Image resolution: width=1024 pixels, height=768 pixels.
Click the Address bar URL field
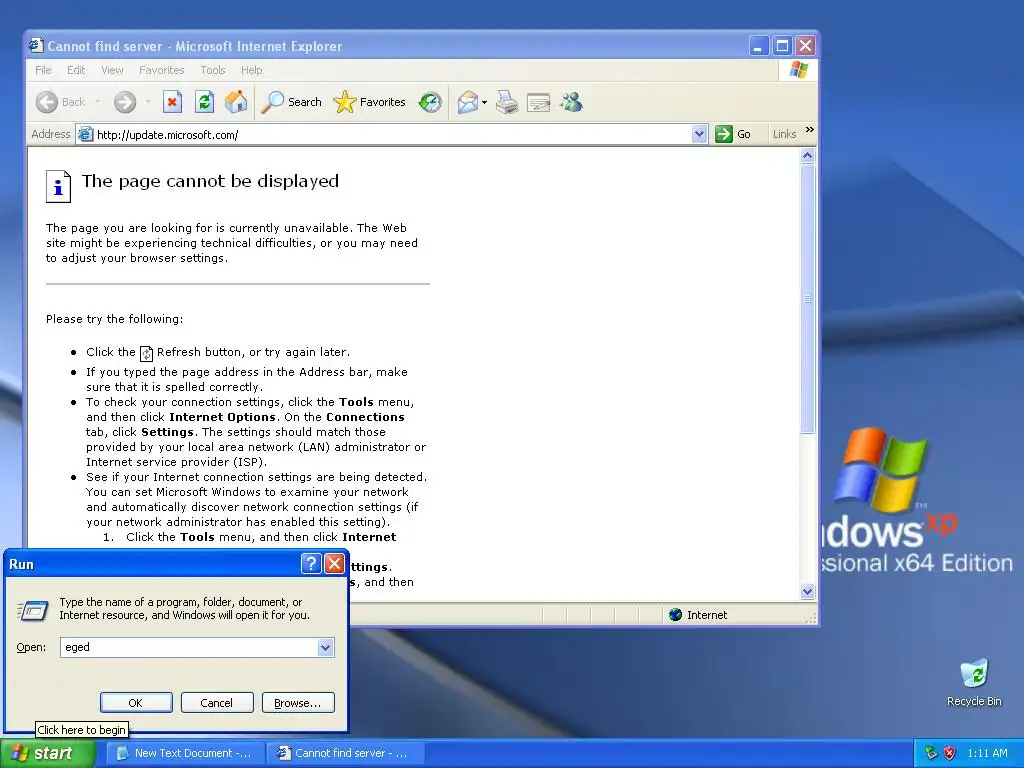(x=392, y=135)
